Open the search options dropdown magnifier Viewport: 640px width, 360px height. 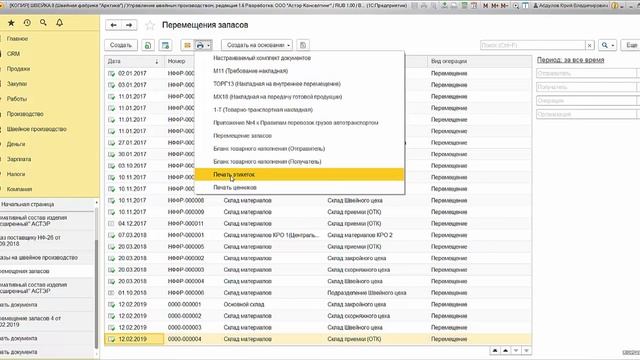[x=607, y=45]
